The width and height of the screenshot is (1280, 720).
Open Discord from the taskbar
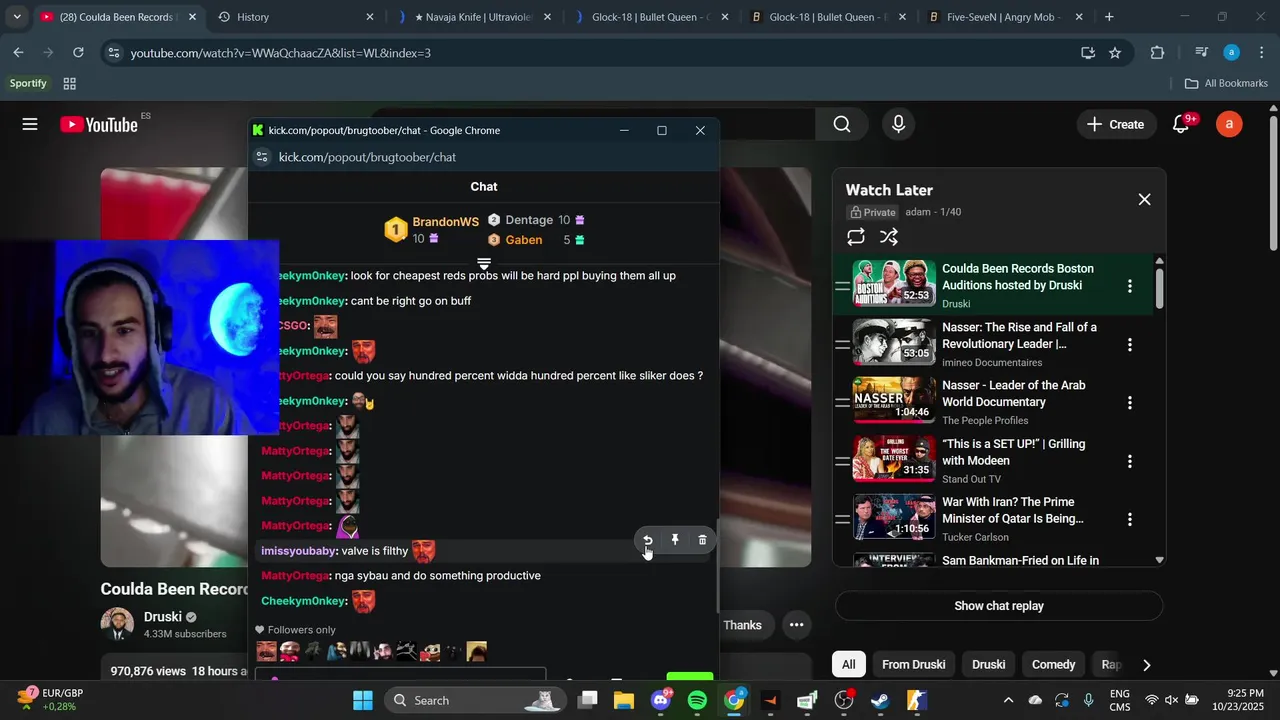click(x=661, y=700)
